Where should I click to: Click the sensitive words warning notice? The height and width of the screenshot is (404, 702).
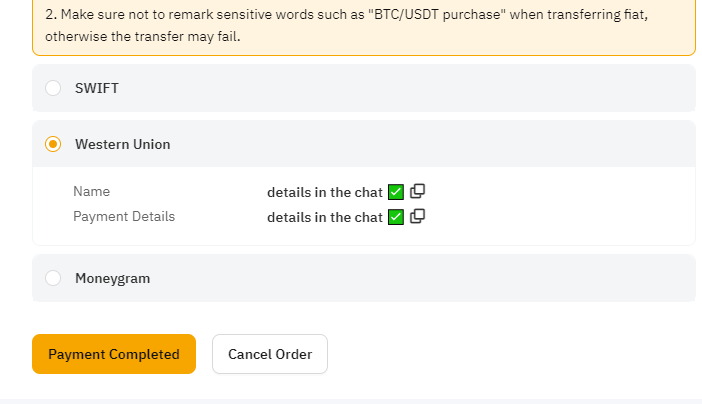click(364, 25)
